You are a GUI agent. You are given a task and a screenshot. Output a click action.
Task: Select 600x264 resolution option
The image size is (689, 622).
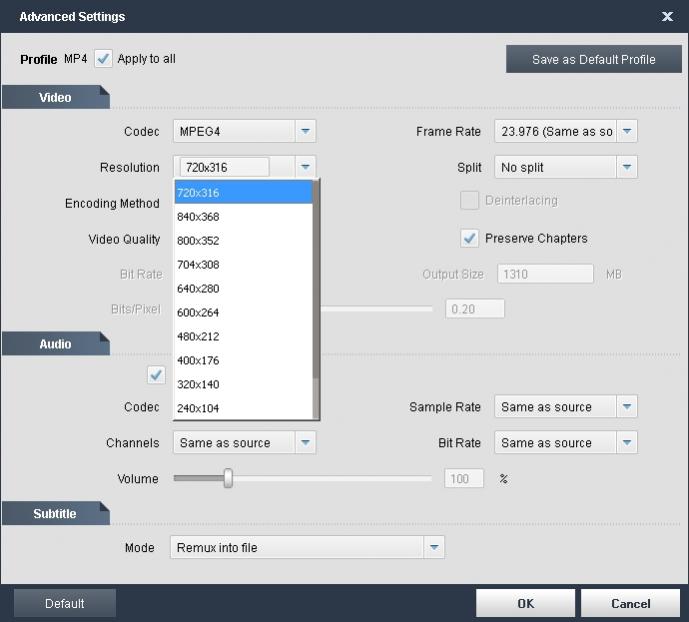[x=243, y=312]
